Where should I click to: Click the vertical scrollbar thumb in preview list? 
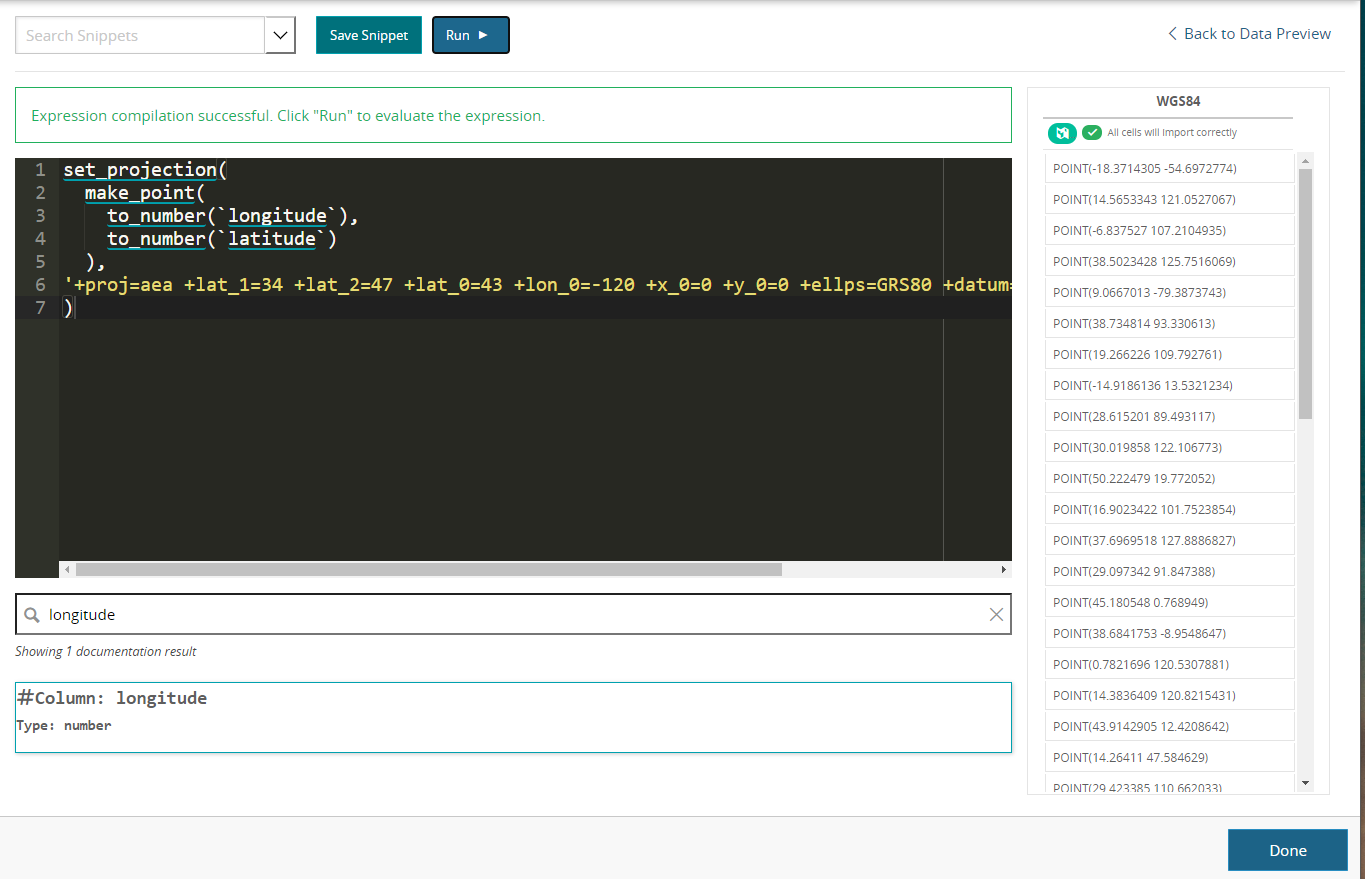1305,294
